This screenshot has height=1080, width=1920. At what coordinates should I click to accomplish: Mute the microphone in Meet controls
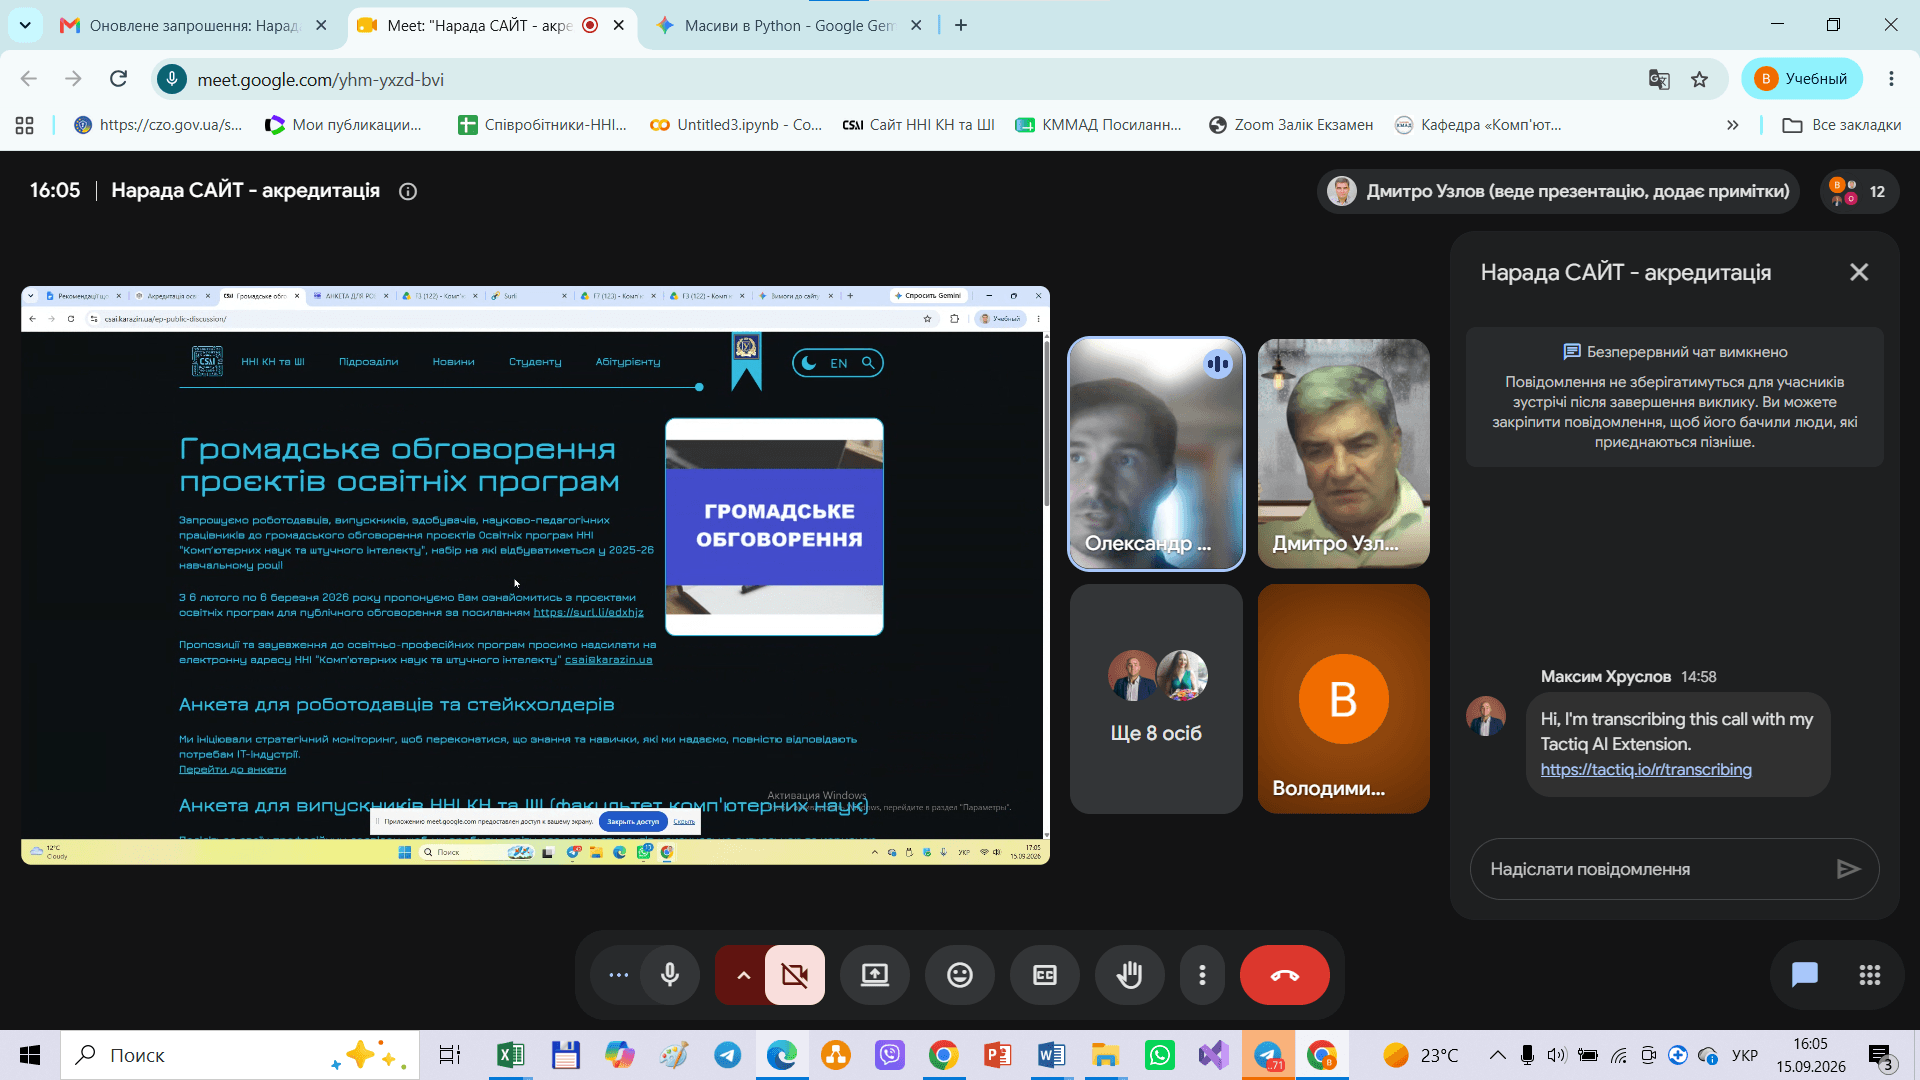[670, 975]
